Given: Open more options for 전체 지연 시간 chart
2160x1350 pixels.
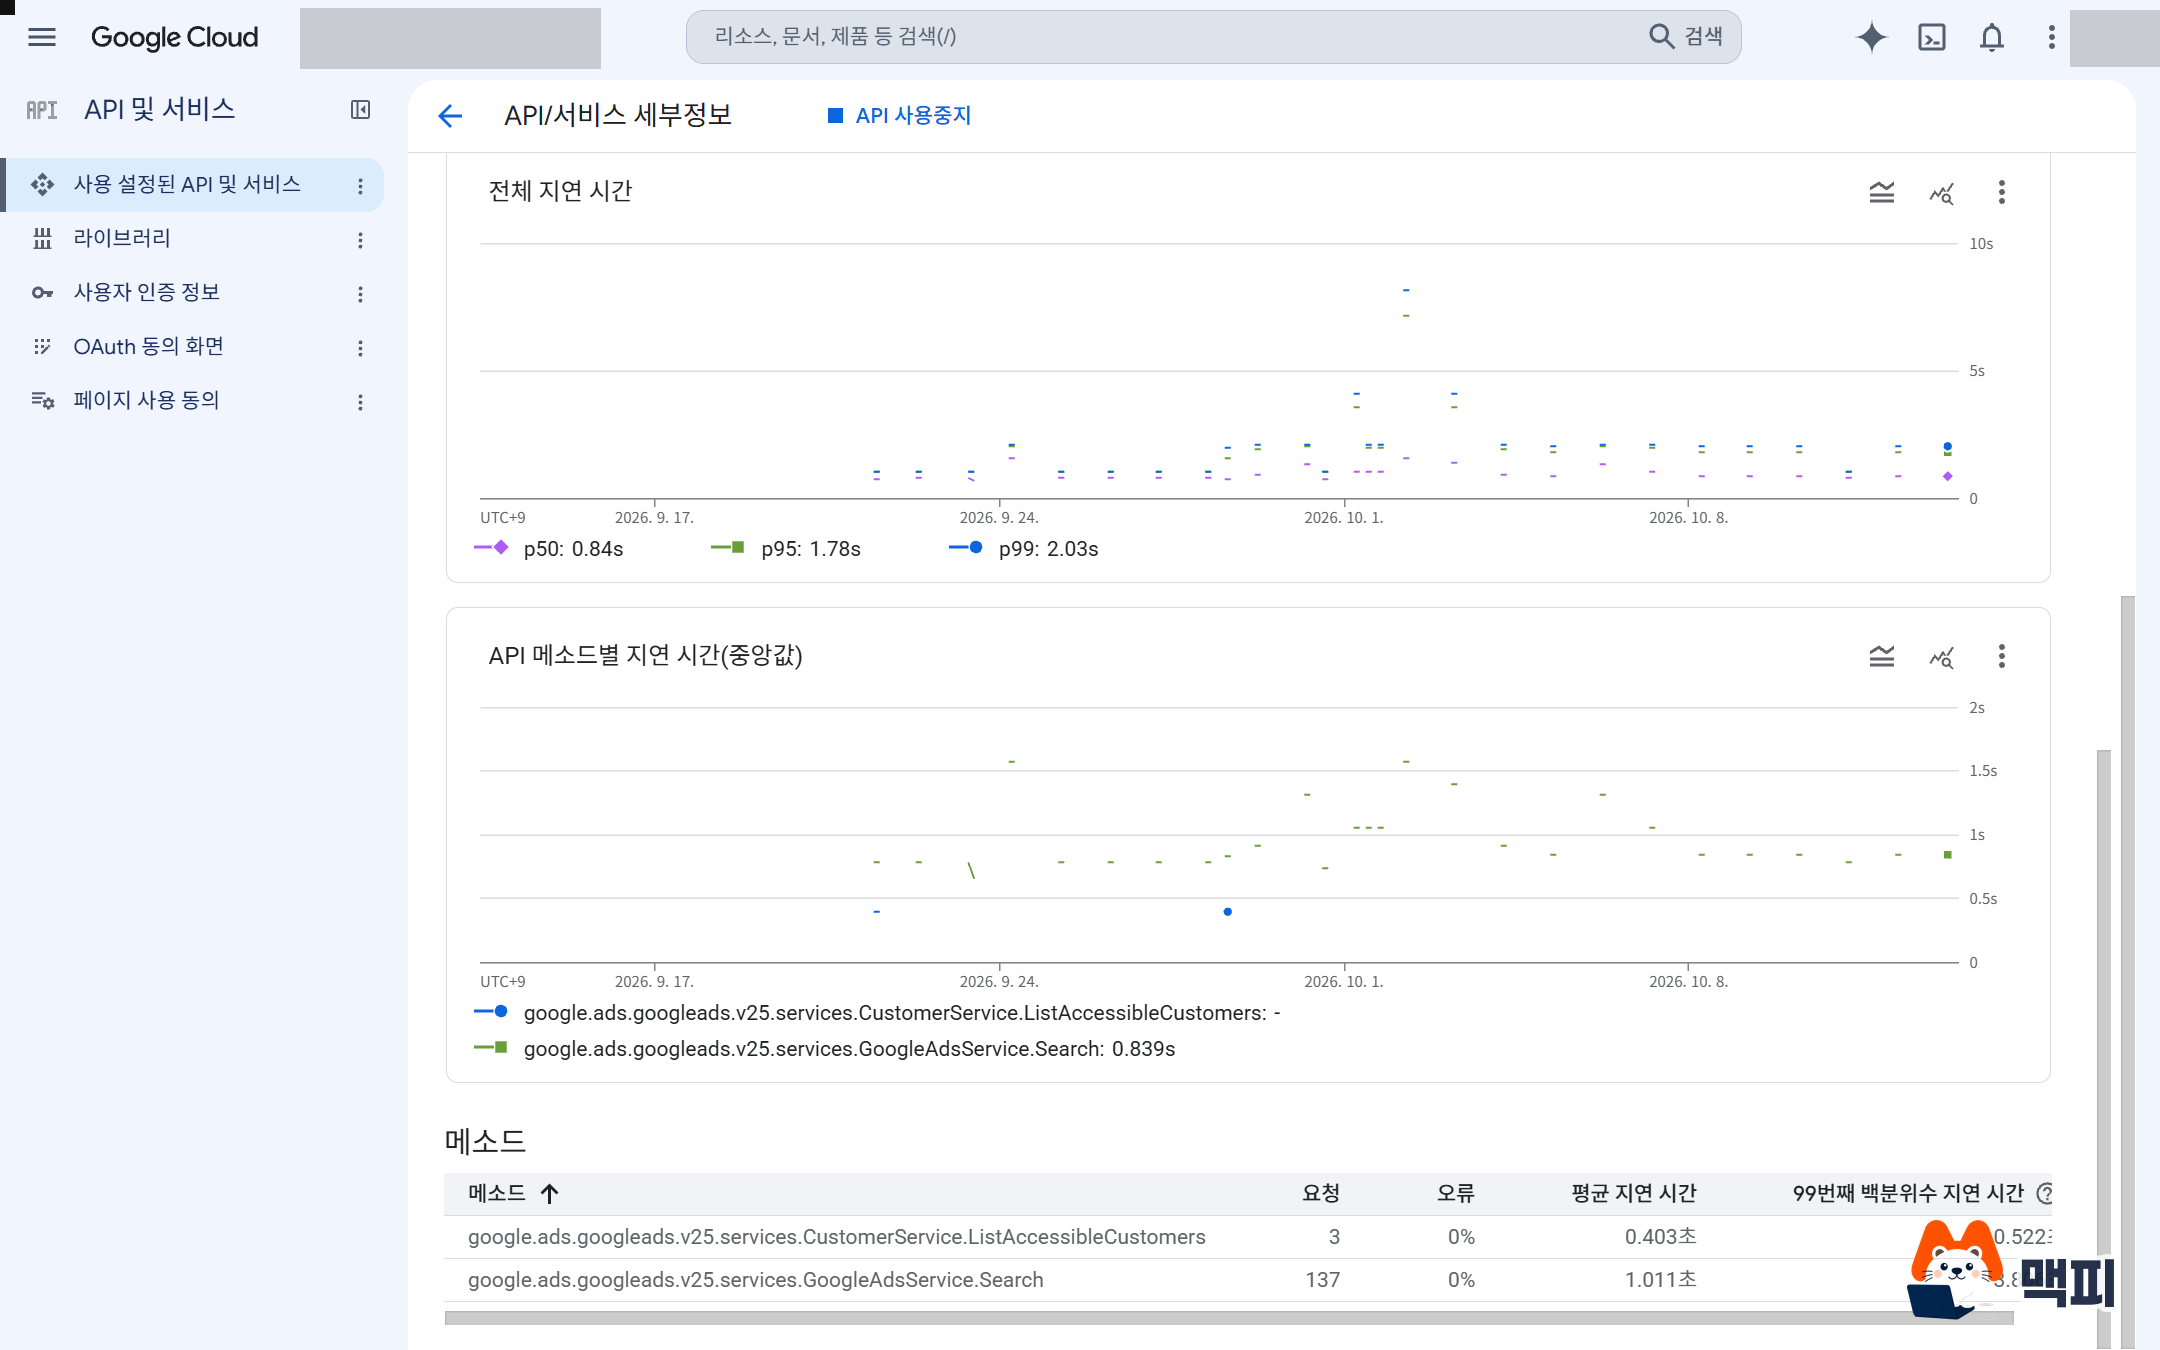Looking at the screenshot, I should pos(2001,192).
